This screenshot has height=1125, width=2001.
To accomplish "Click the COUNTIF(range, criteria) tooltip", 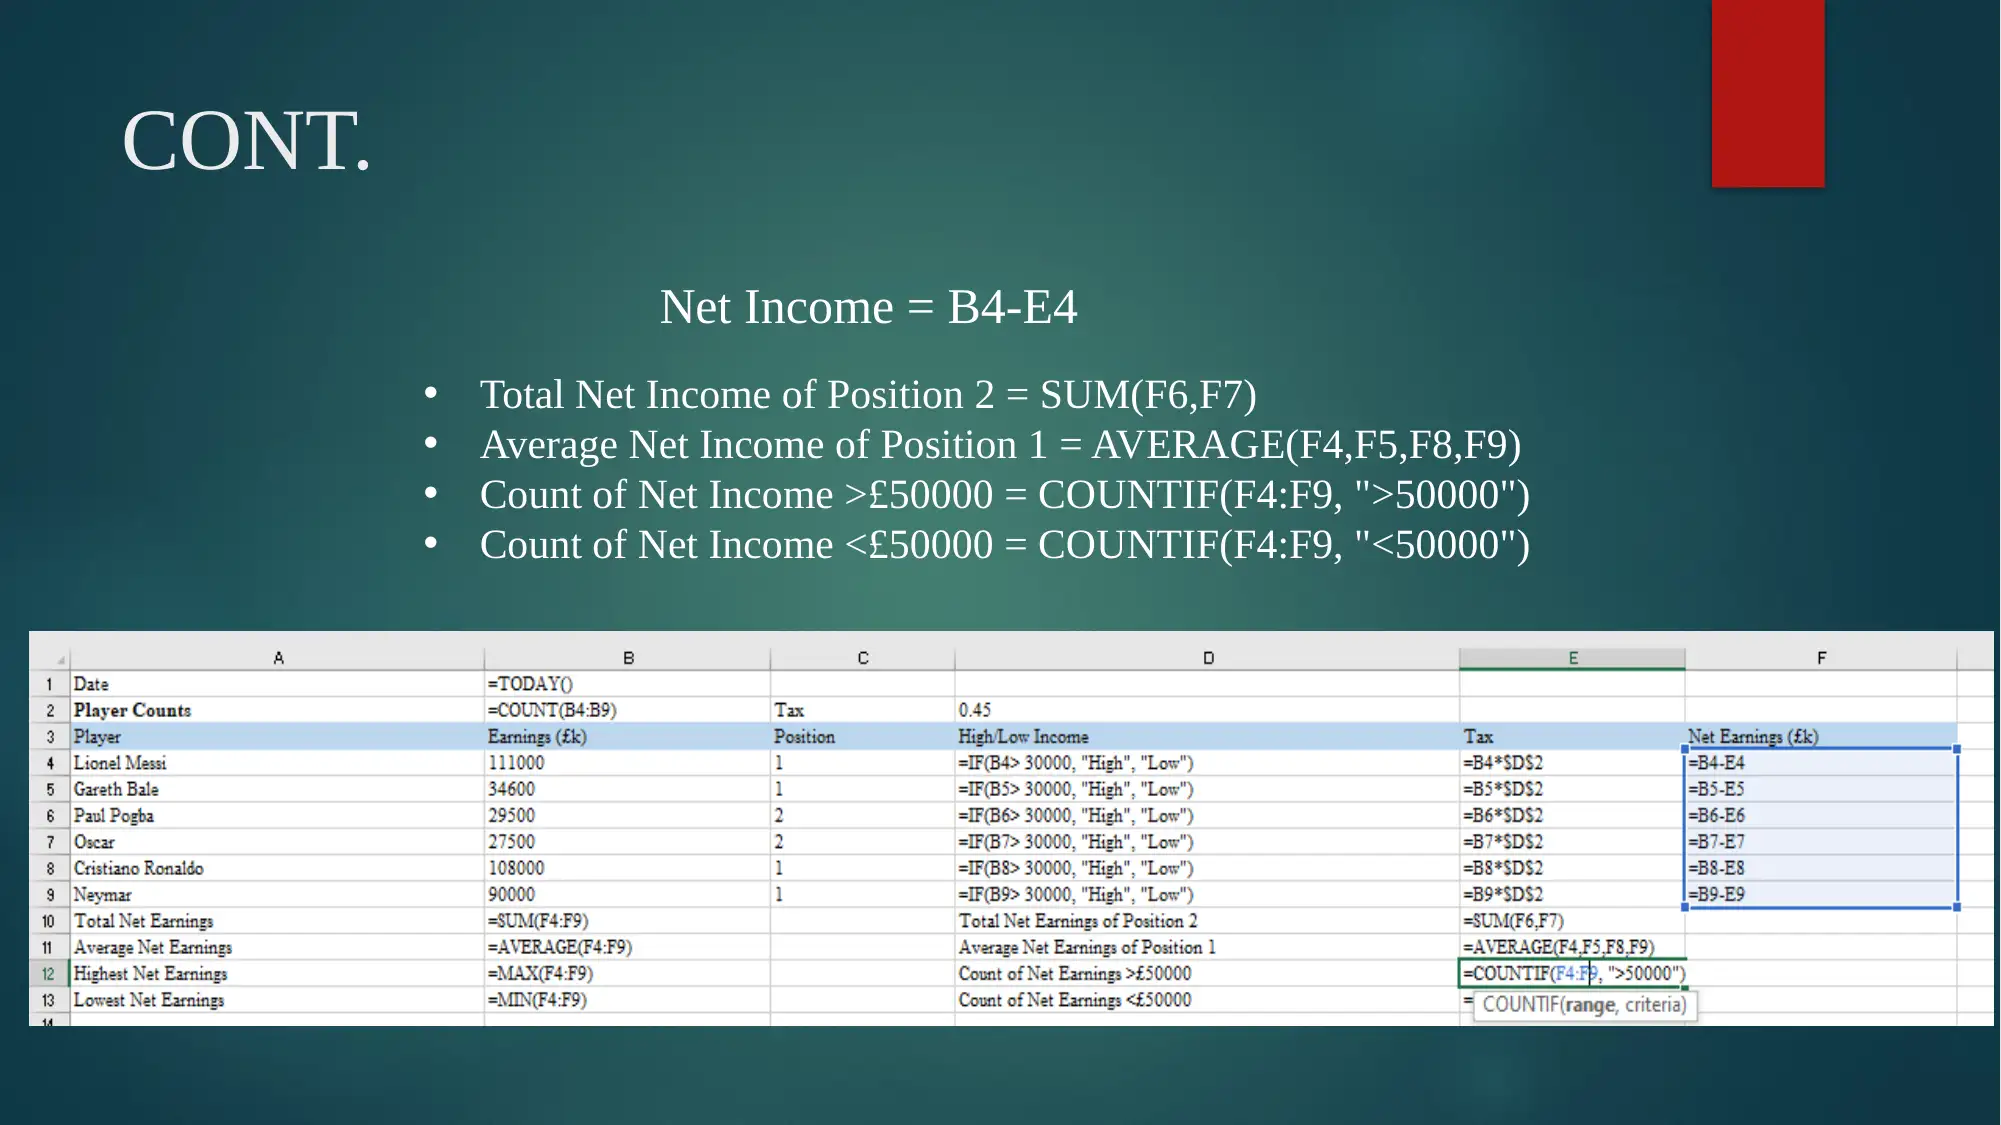I will (x=1584, y=1005).
